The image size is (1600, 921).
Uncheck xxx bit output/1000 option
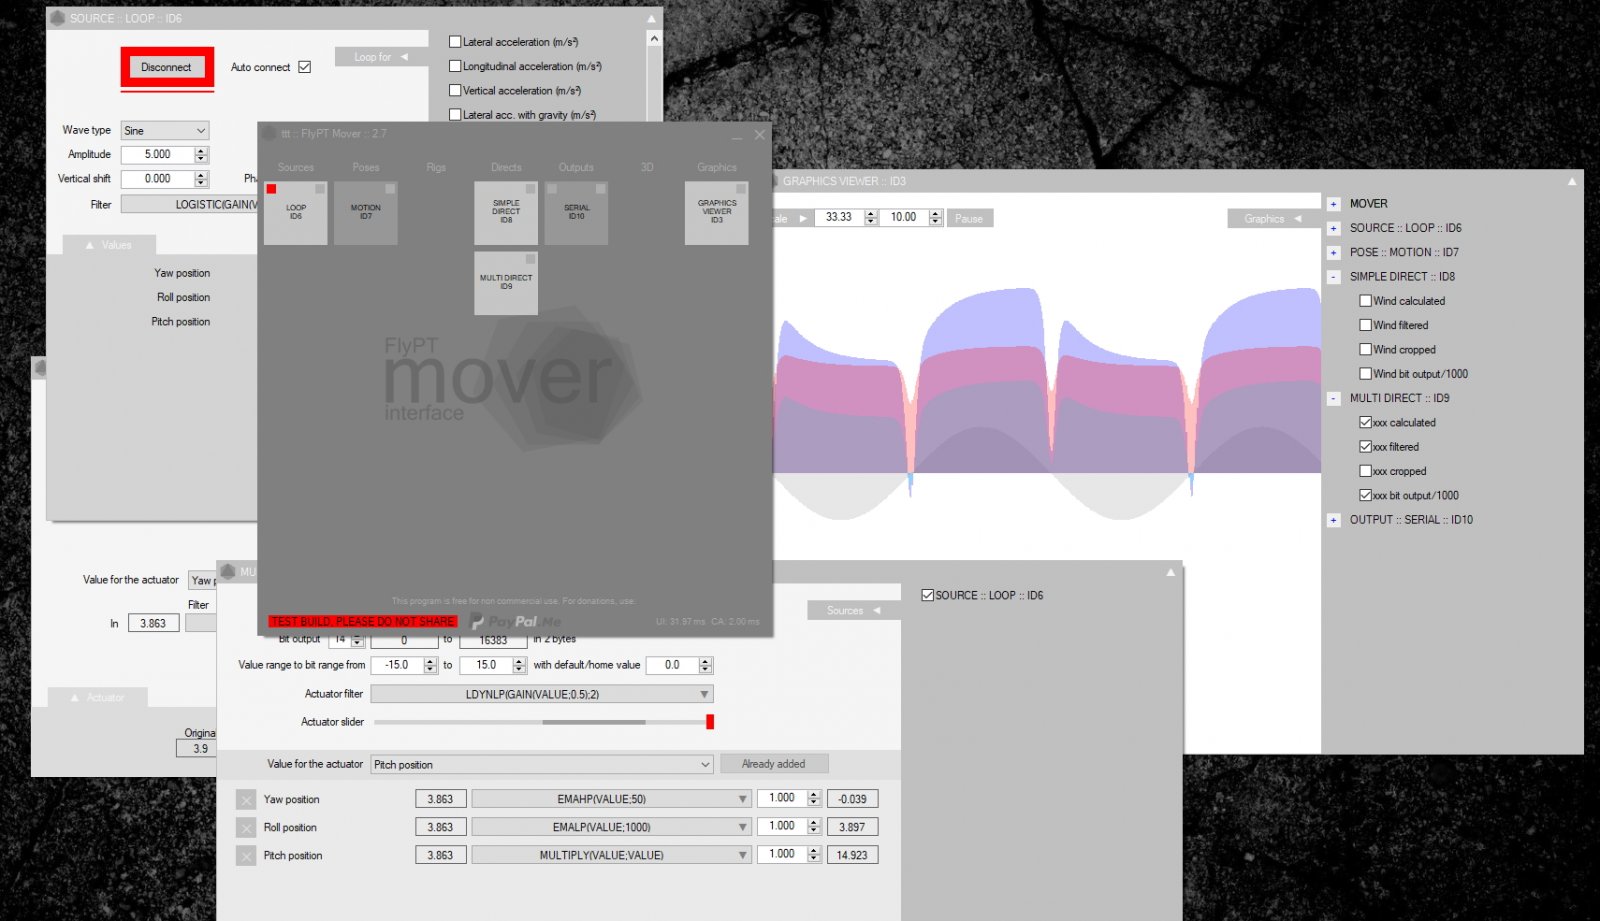coord(1365,495)
